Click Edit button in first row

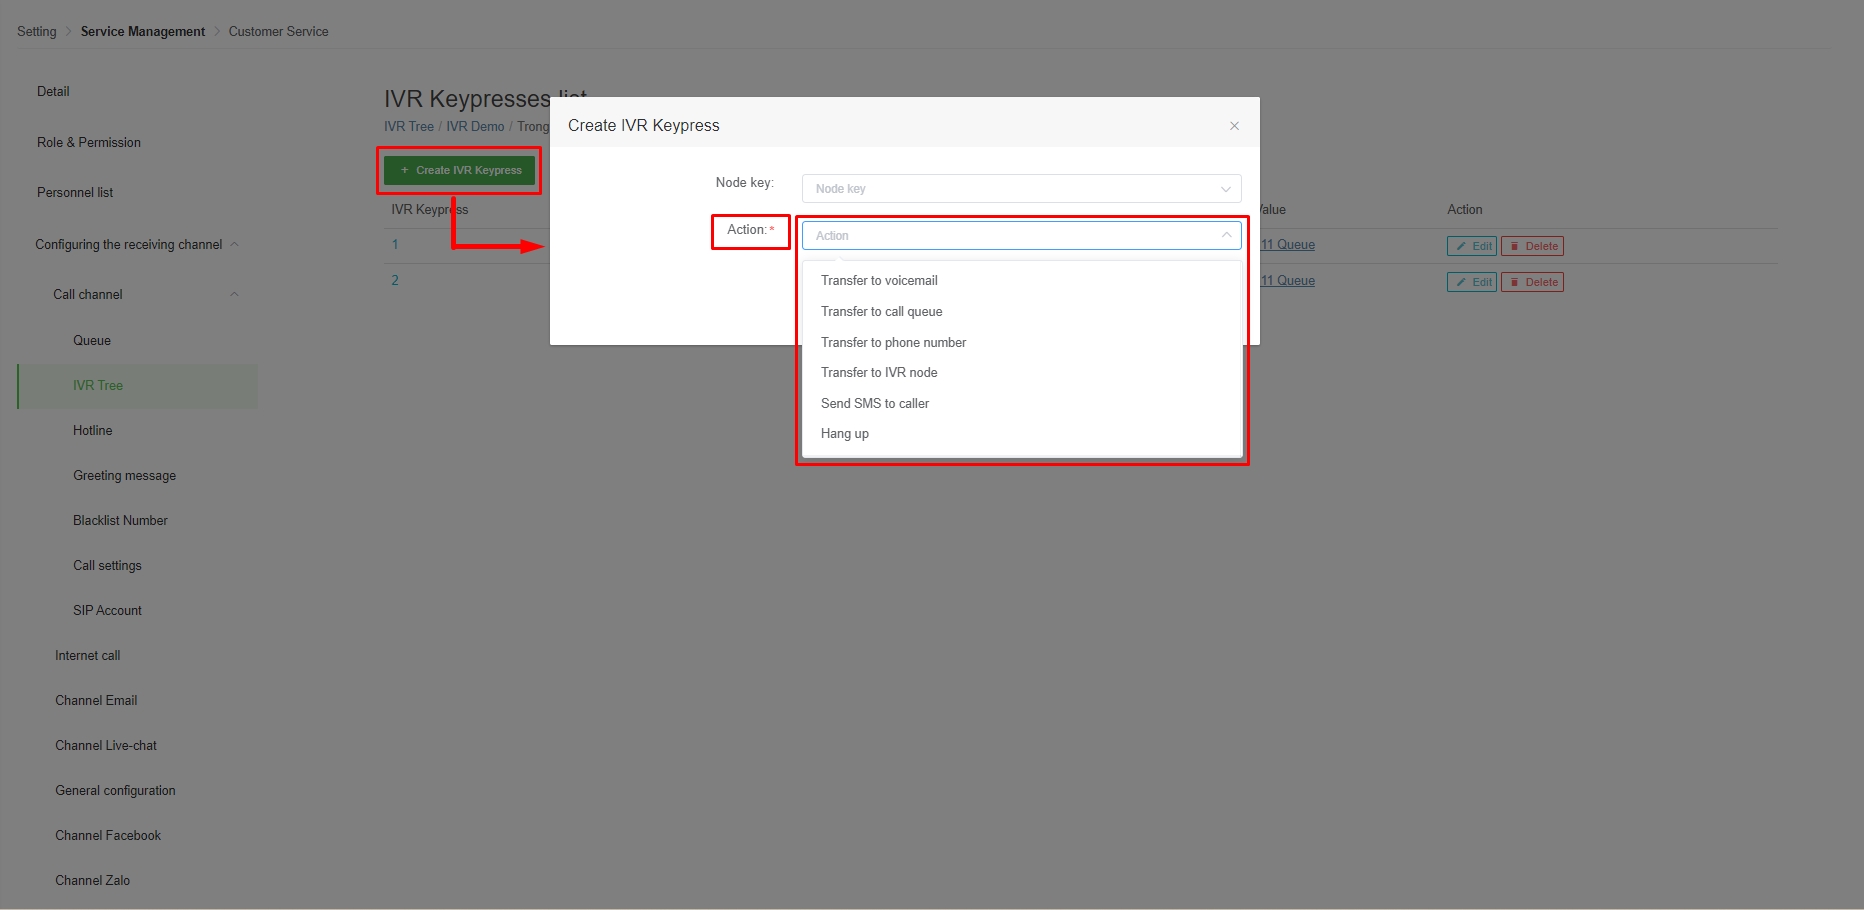[x=1471, y=247]
